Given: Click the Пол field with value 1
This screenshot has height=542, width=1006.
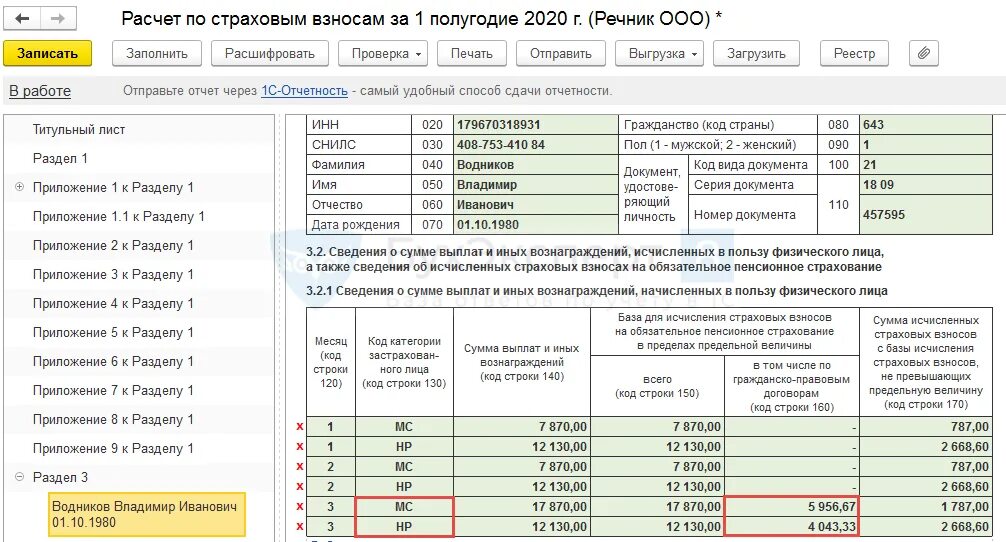Looking at the screenshot, I should pyautogui.click(x=926, y=144).
